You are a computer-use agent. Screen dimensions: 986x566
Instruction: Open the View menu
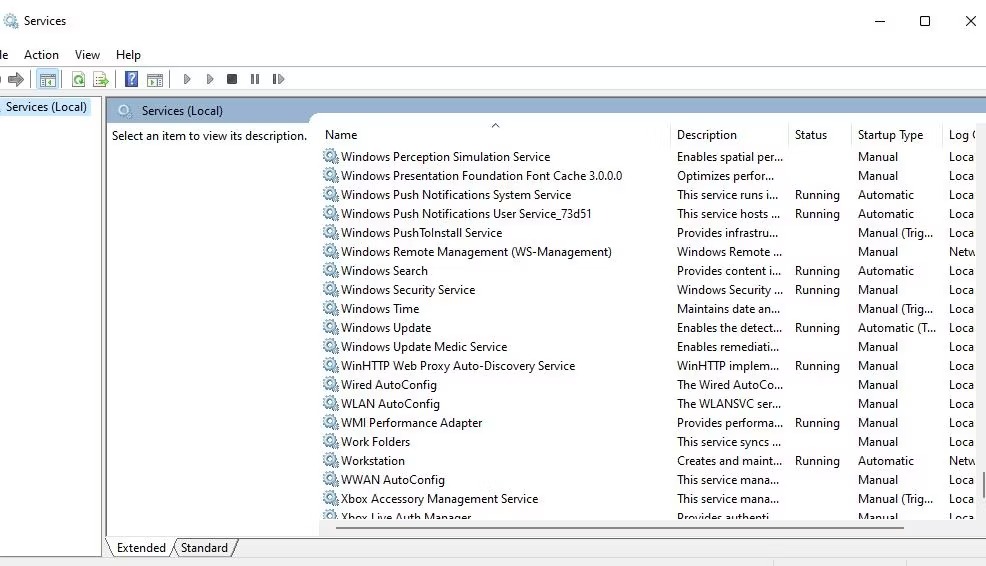[x=87, y=55]
